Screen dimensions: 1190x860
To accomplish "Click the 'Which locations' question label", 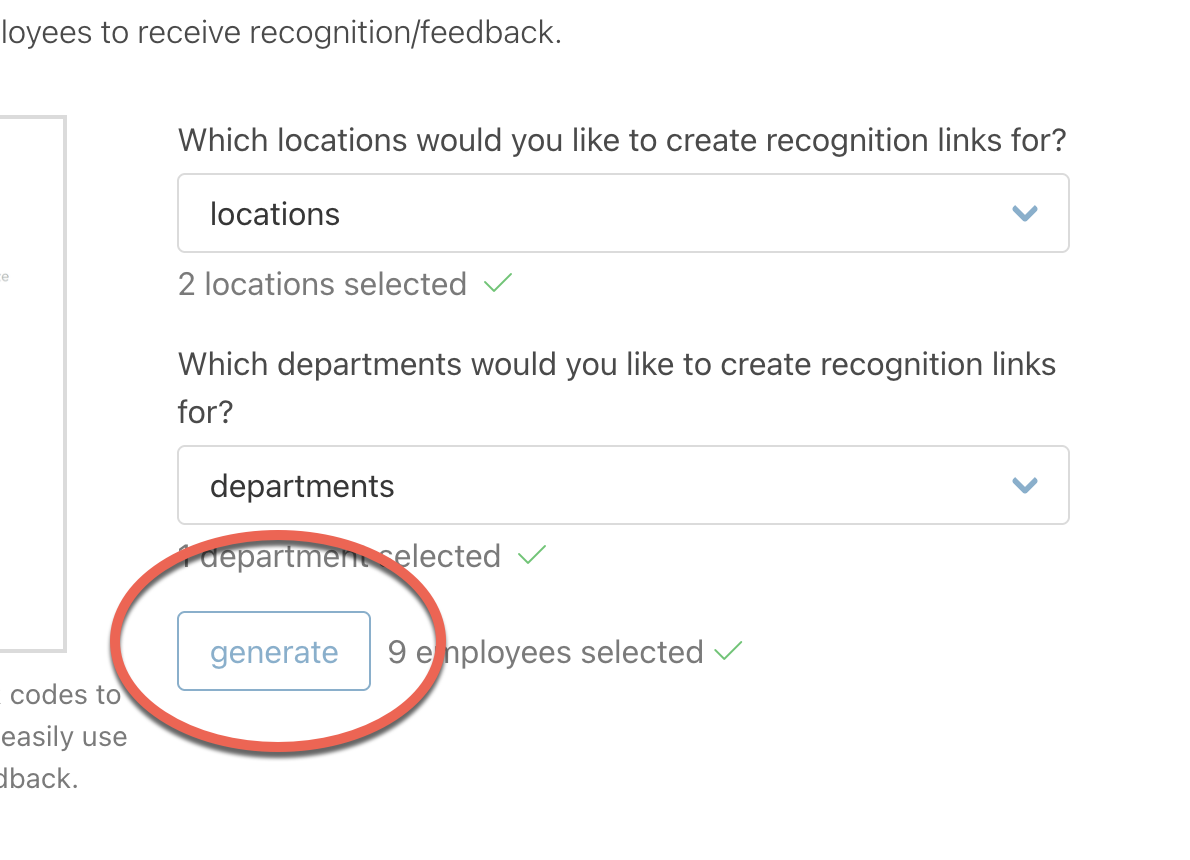I will click(622, 140).
